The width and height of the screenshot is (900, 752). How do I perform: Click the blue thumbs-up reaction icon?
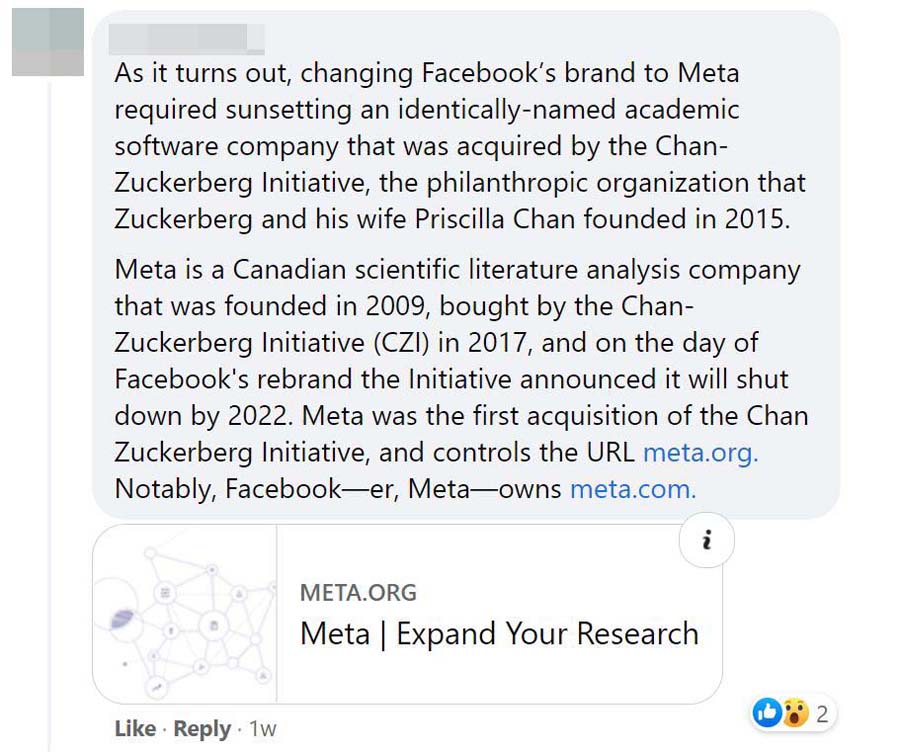pos(767,712)
